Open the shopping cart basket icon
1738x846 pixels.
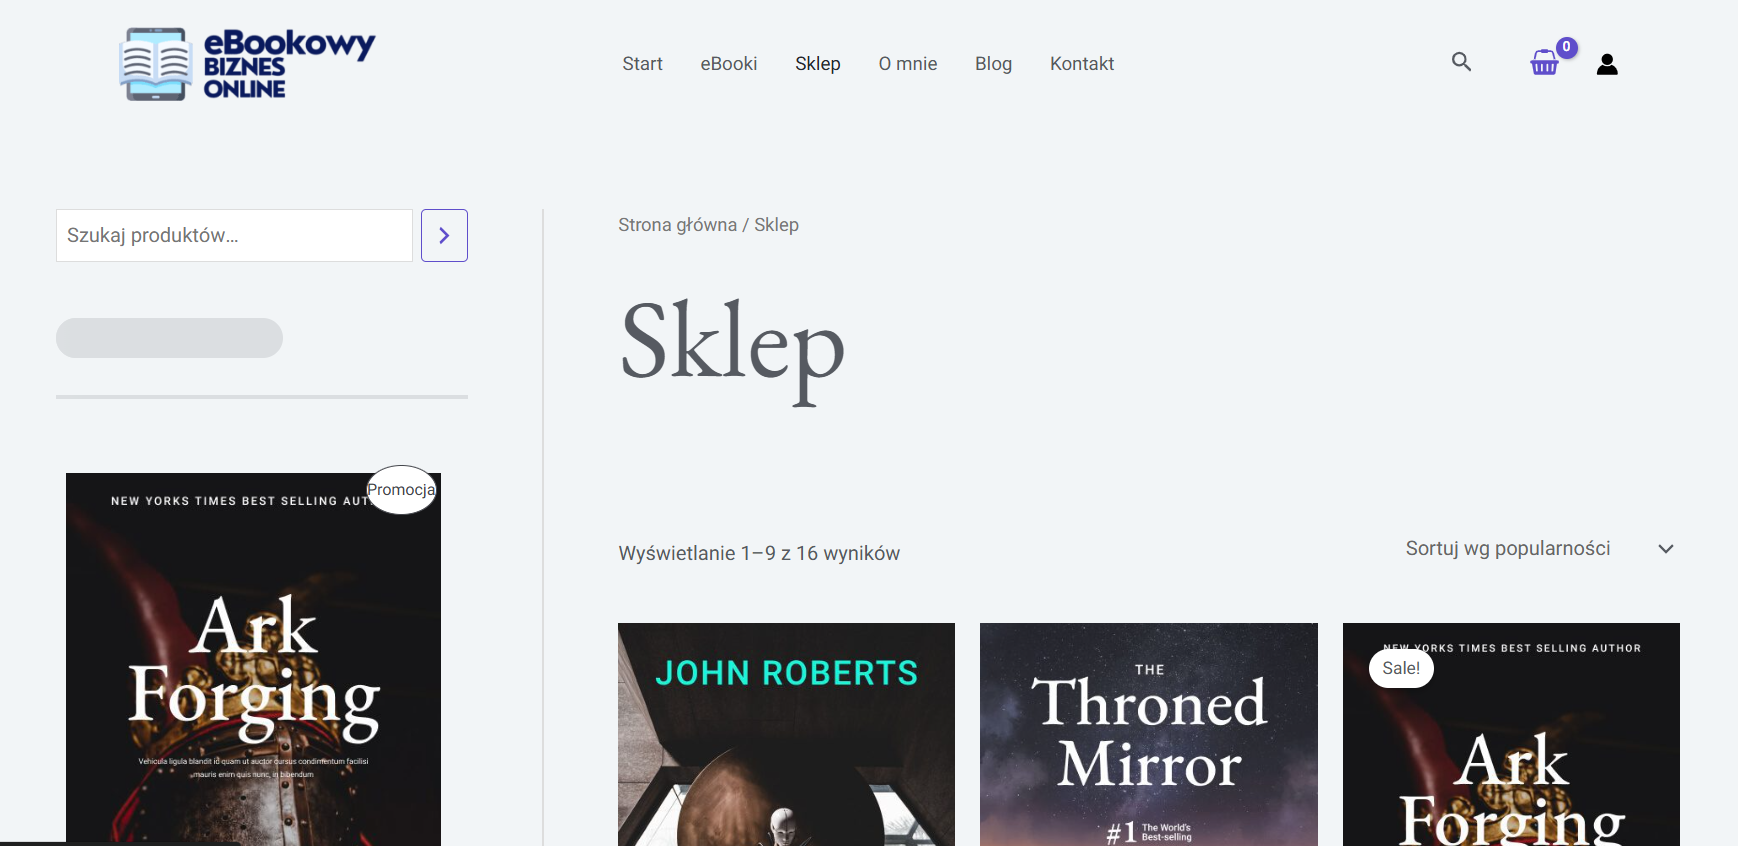1544,64
